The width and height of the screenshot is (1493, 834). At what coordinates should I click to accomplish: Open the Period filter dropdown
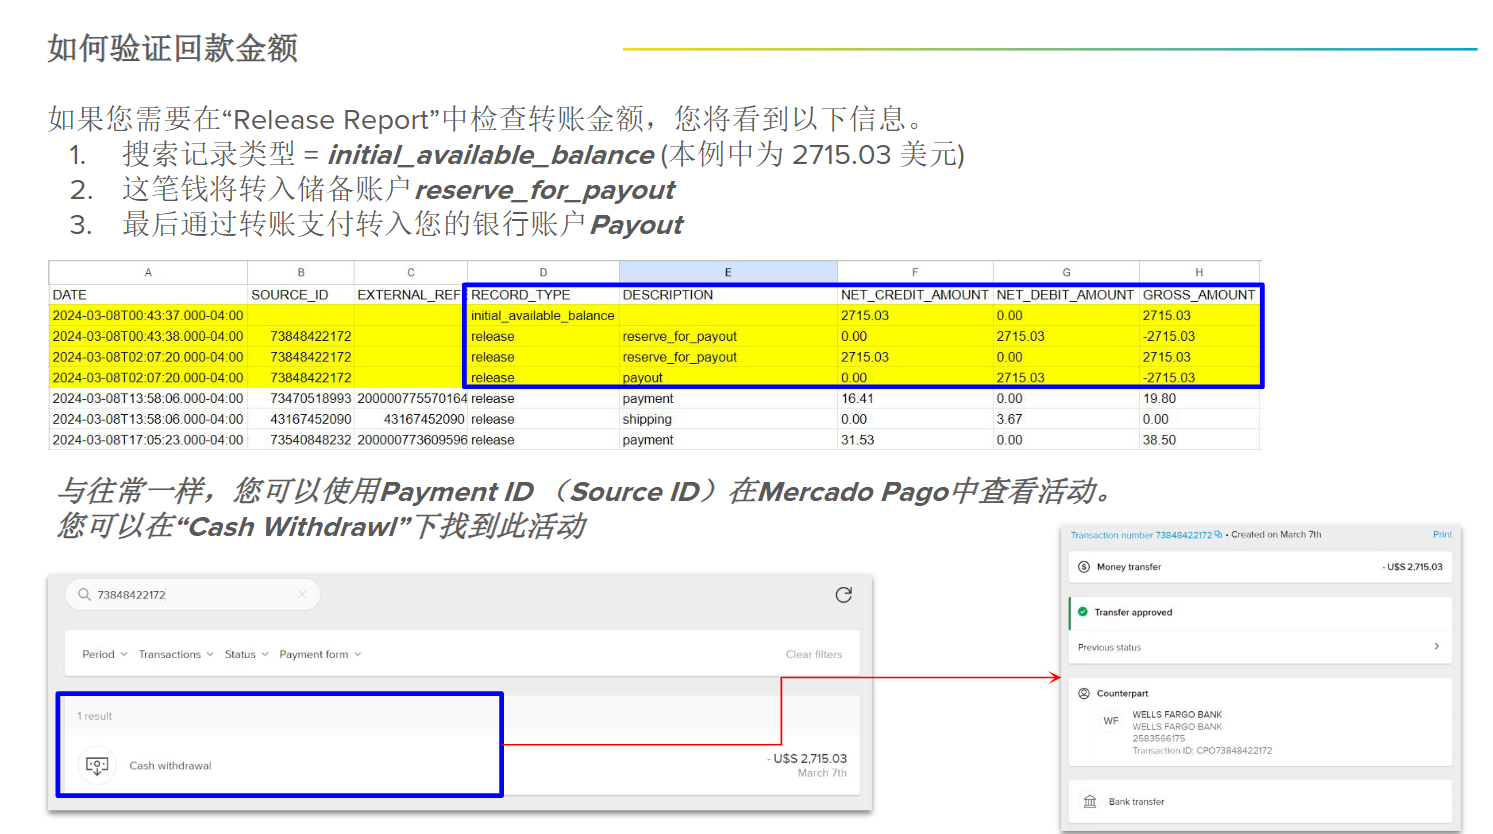[104, 654]
